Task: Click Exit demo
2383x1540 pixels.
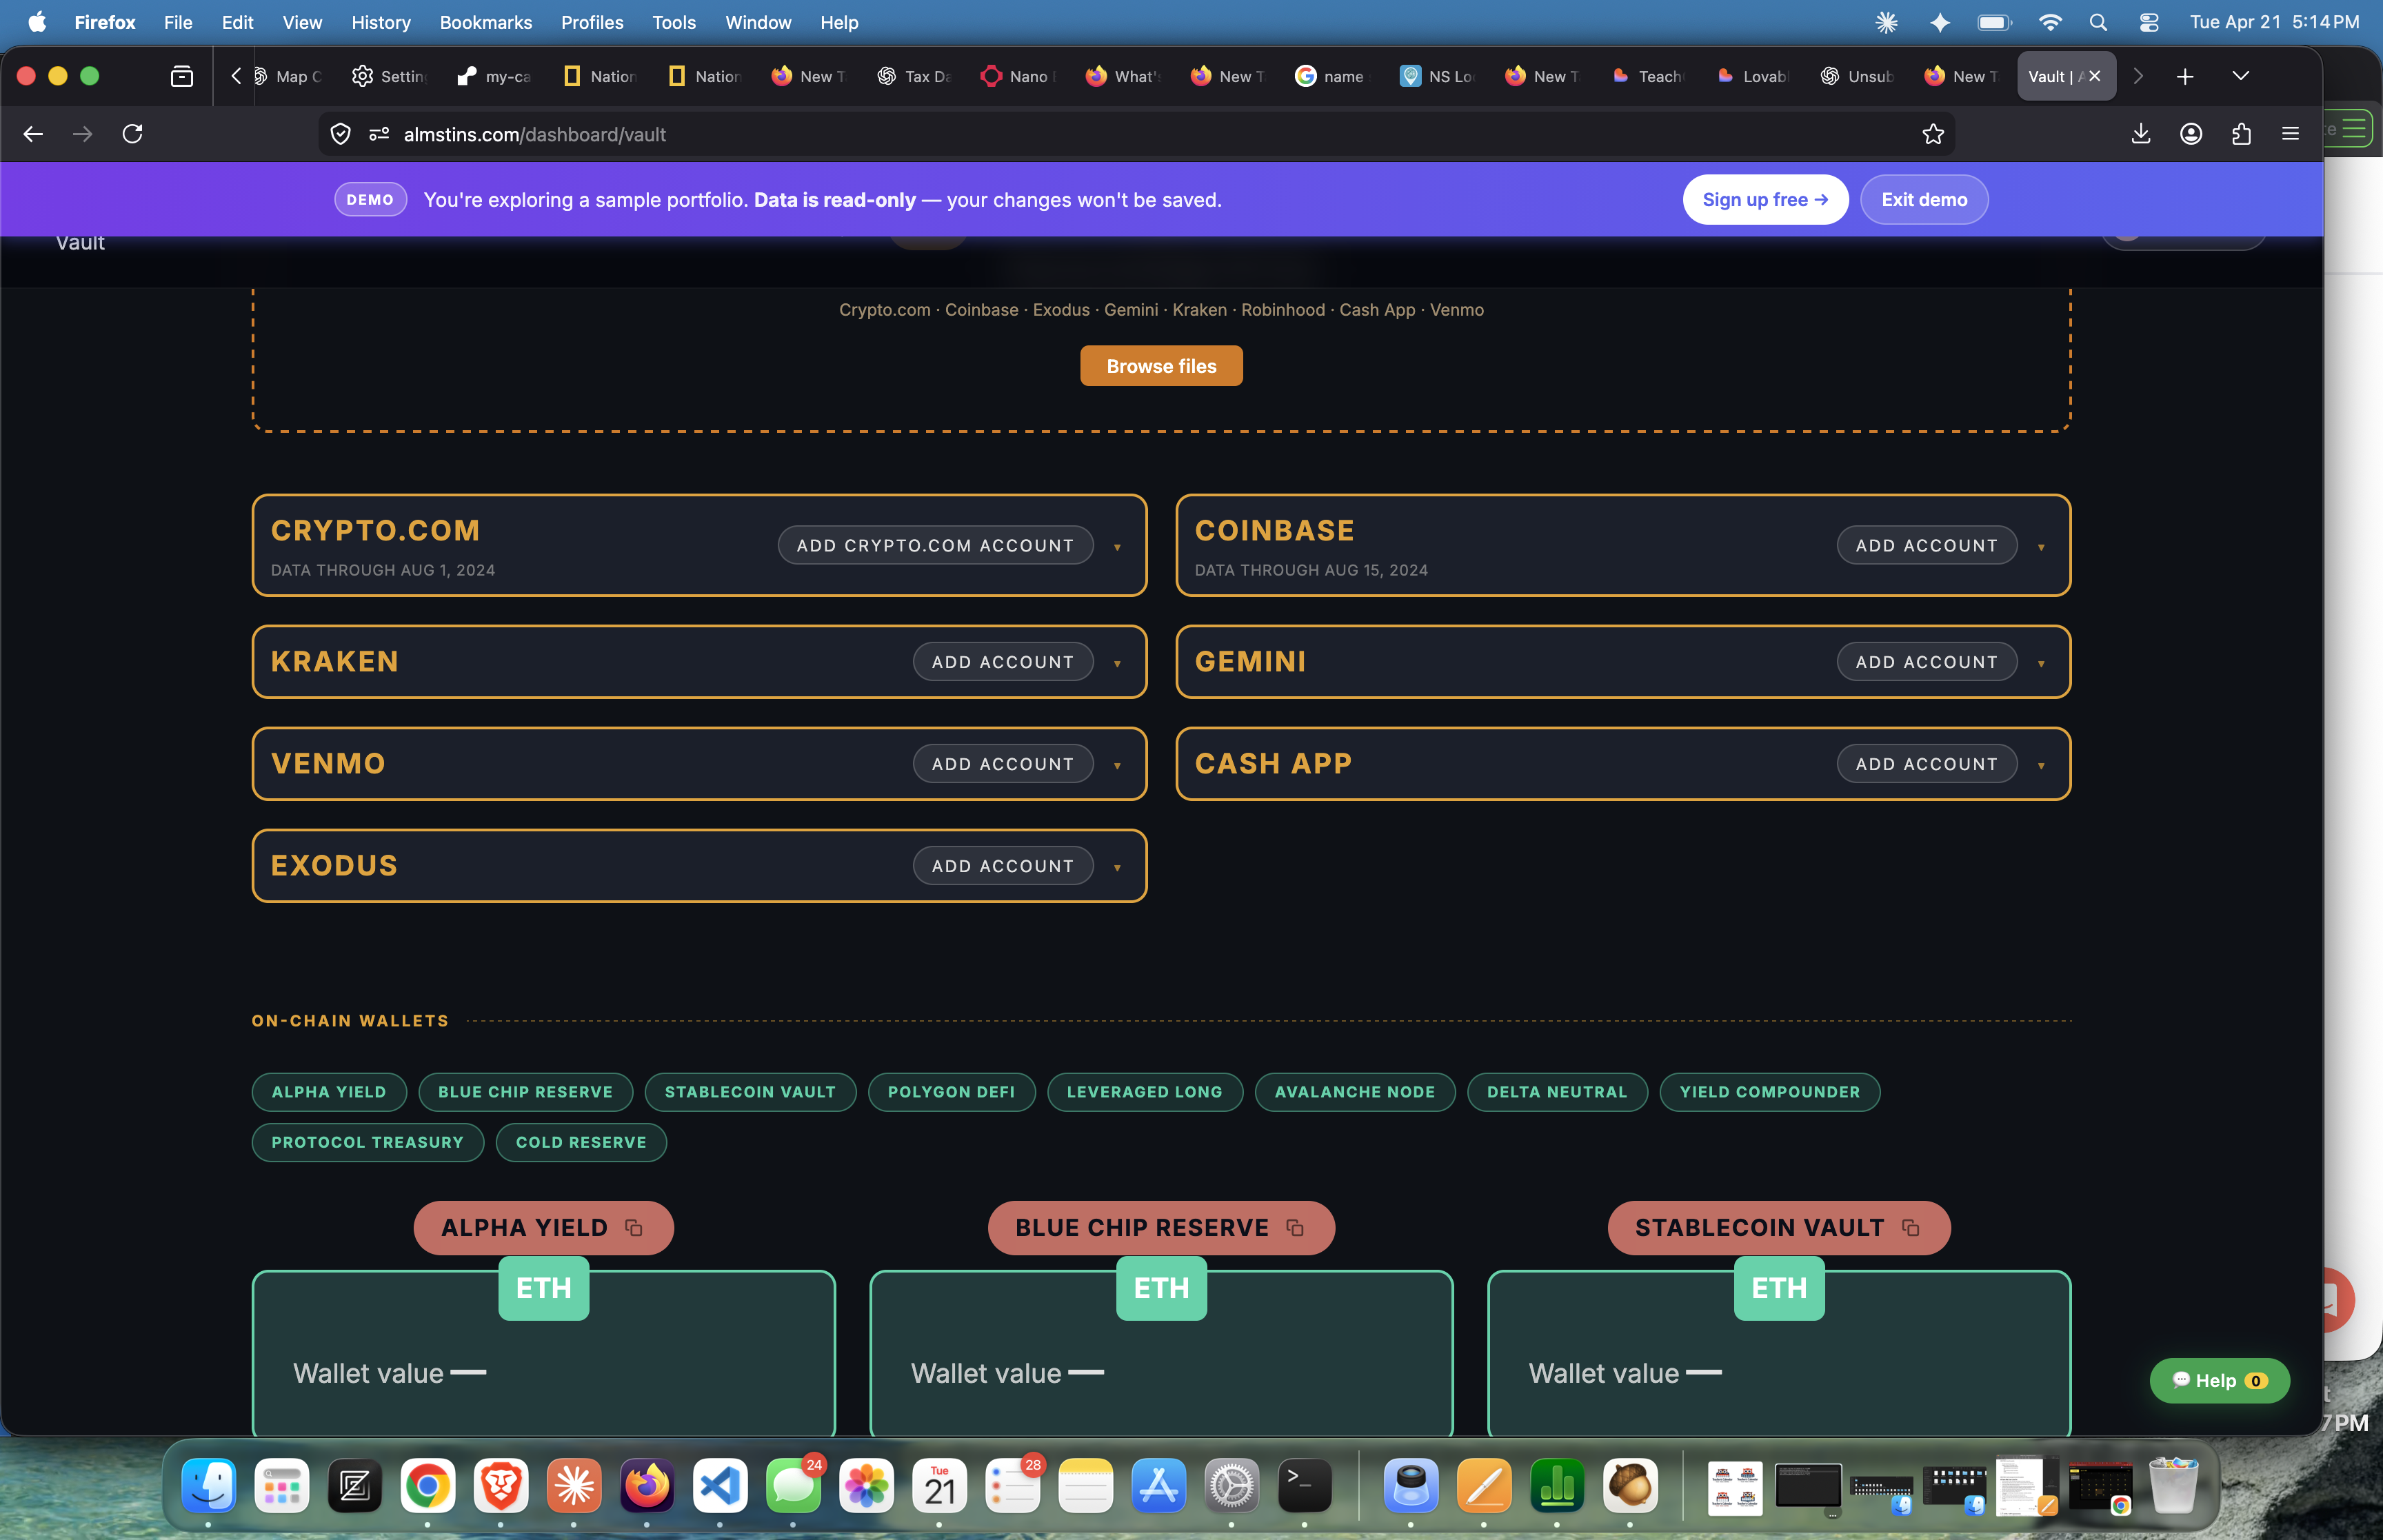Action: pyautogui.click(x=1924, y=200)
